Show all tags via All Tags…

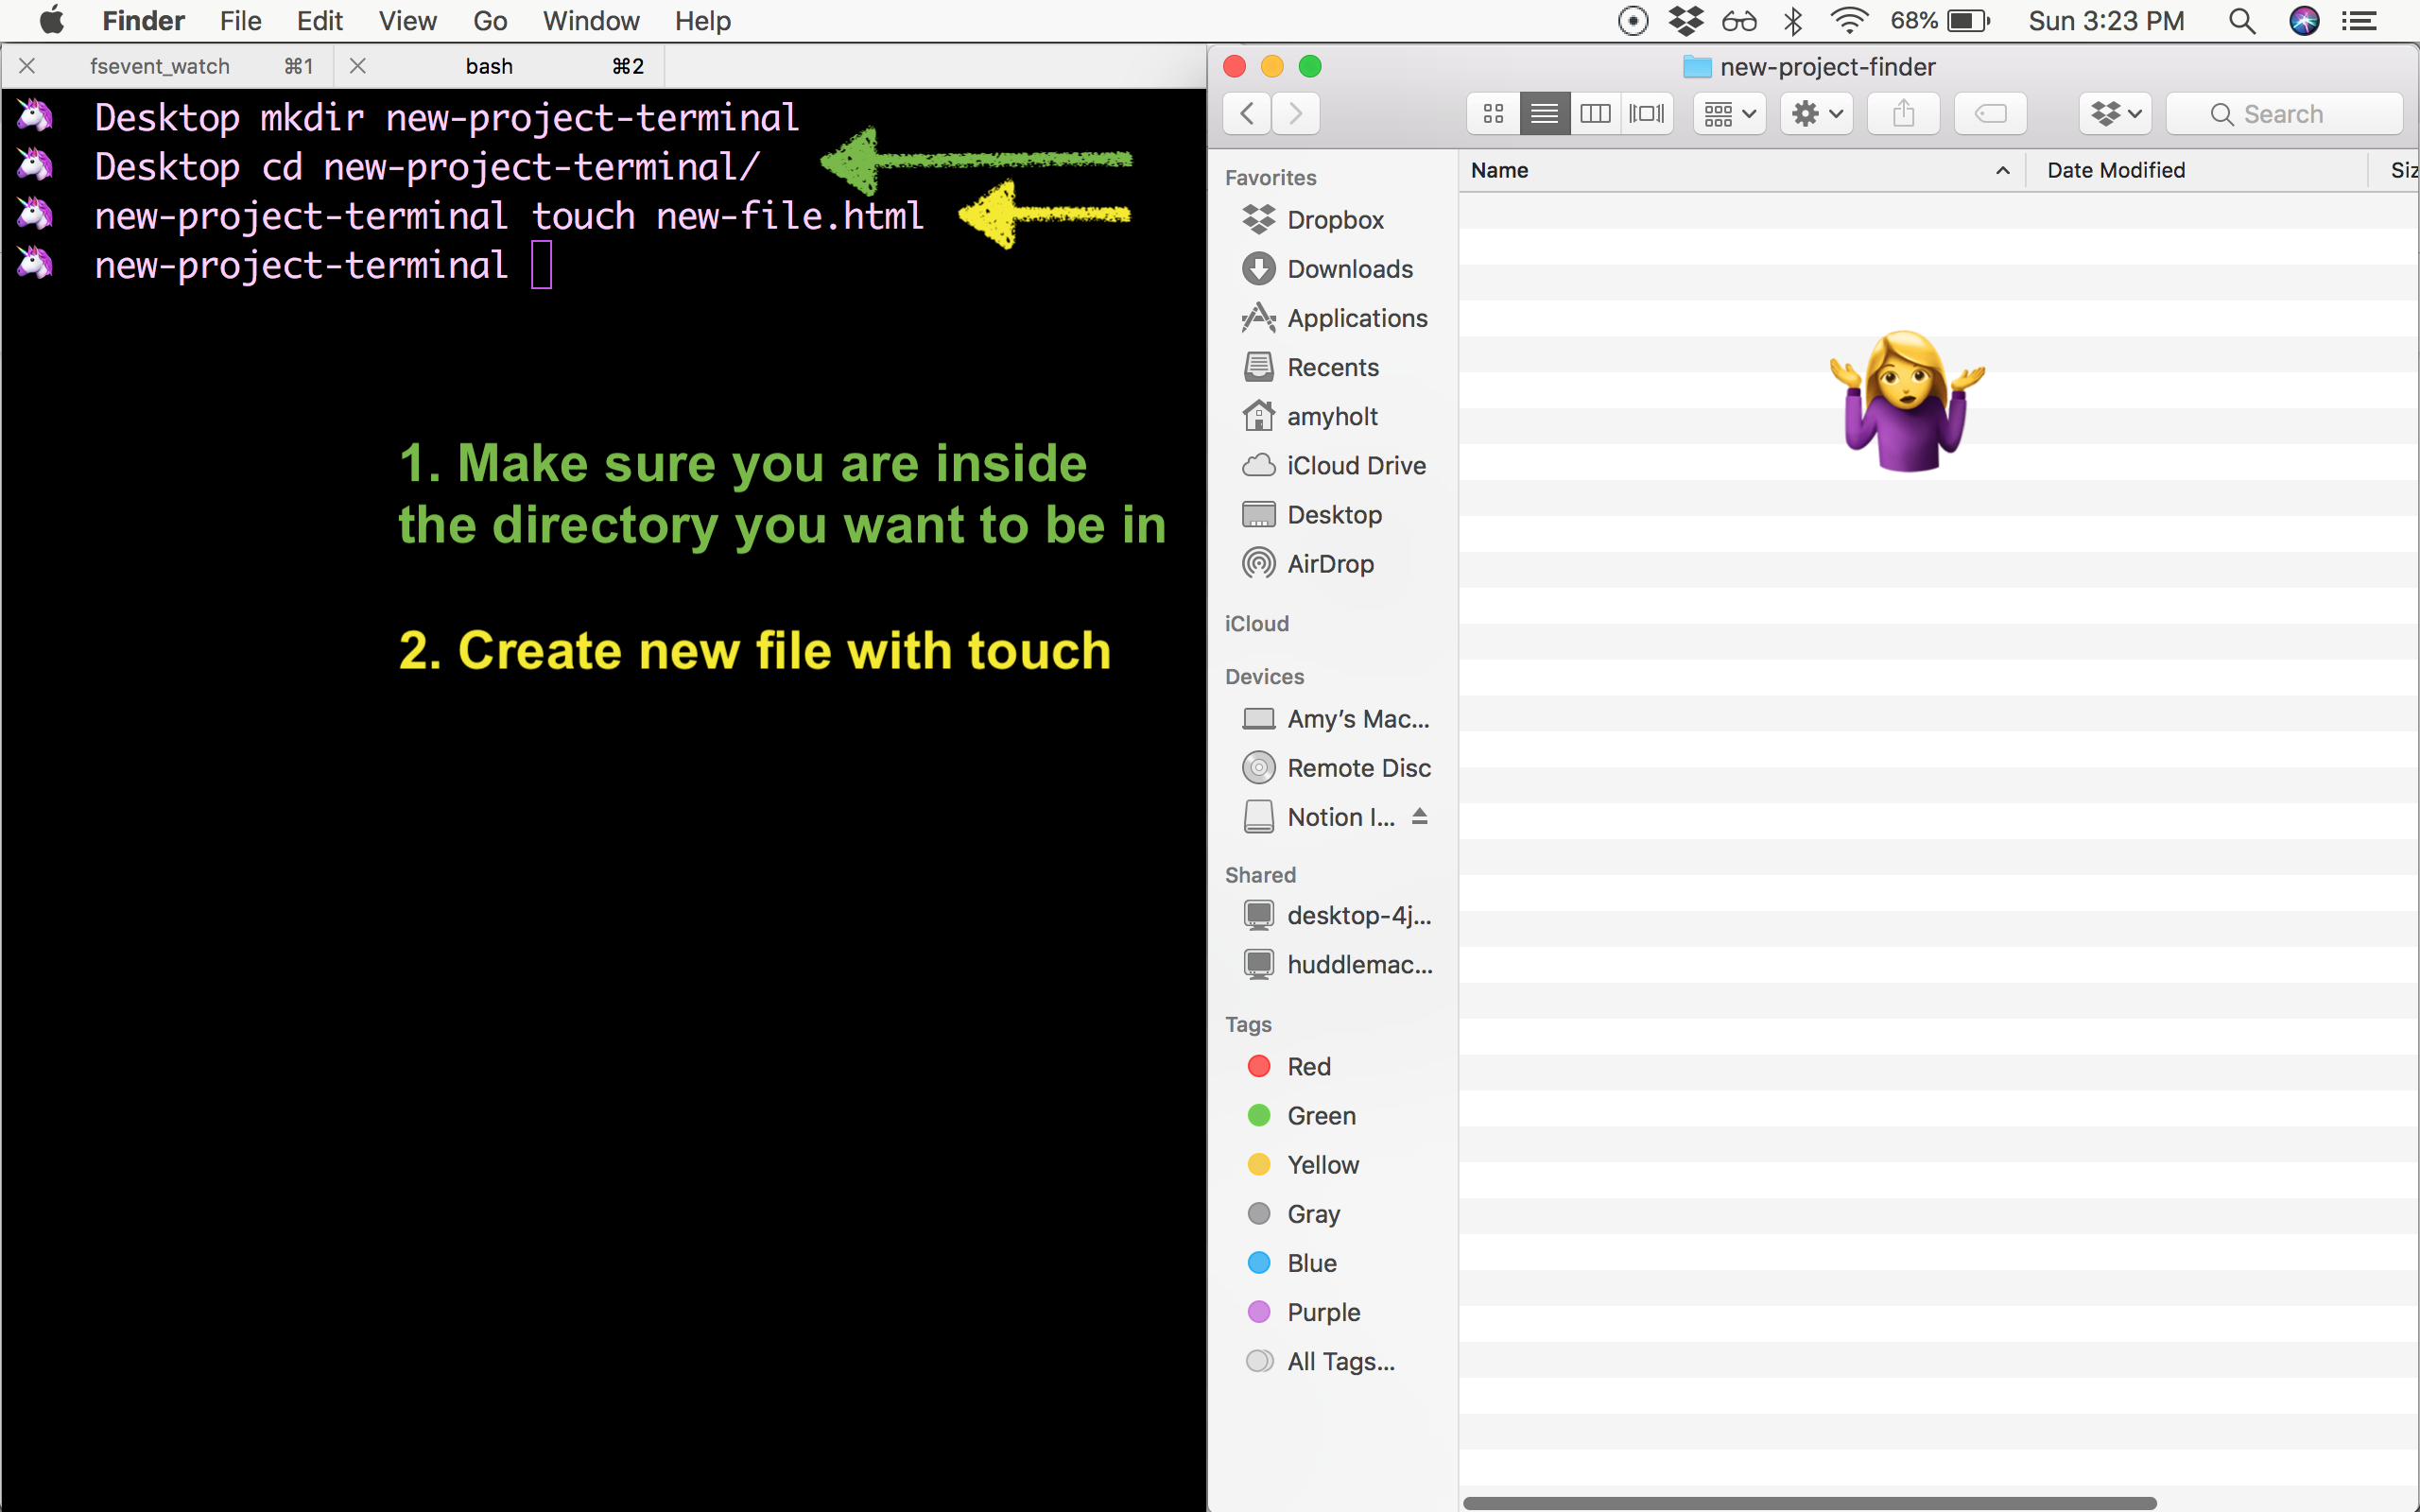click(1340, 1361)
